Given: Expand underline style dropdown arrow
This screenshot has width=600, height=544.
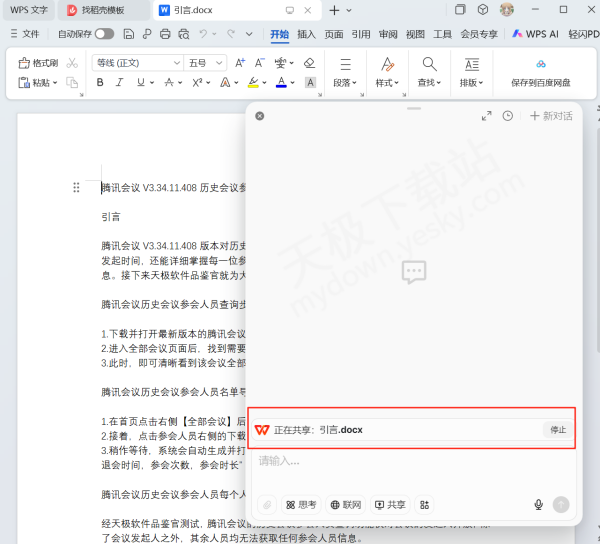Looking at the screenshot, I should click(152, 83).
